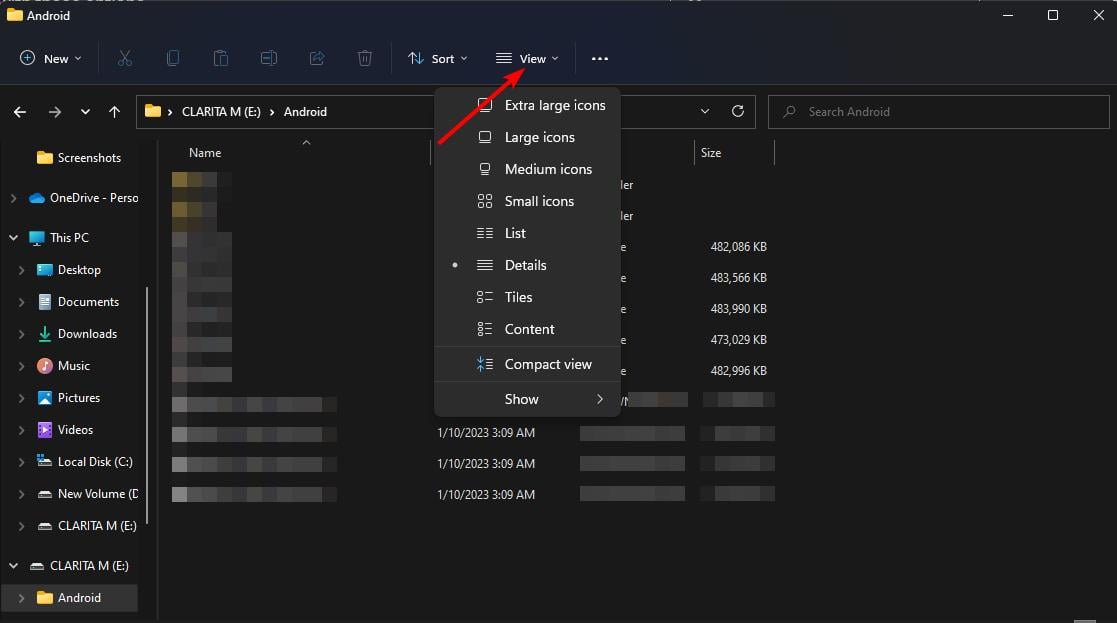Open the See more ellipsis button
This screenshot has width=1117, height=623.
coord(599,59)
